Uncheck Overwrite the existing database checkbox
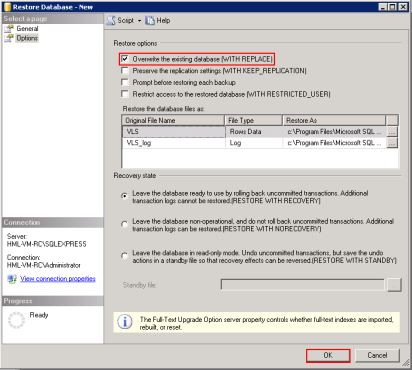This screenshot has width=412, height=370. tap(125, 59)
